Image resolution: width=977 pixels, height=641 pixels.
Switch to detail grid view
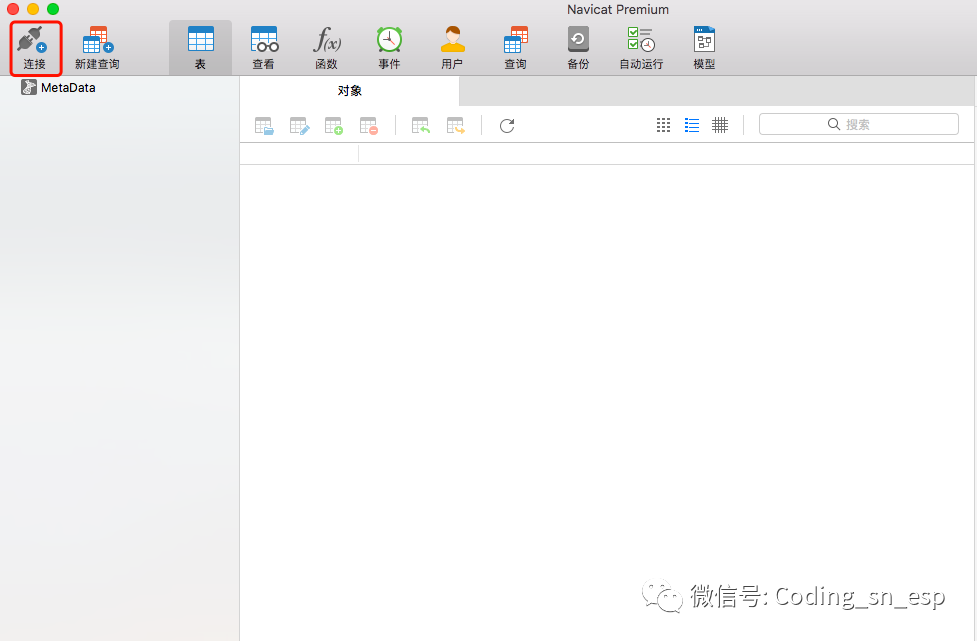(x=720, y=125)
